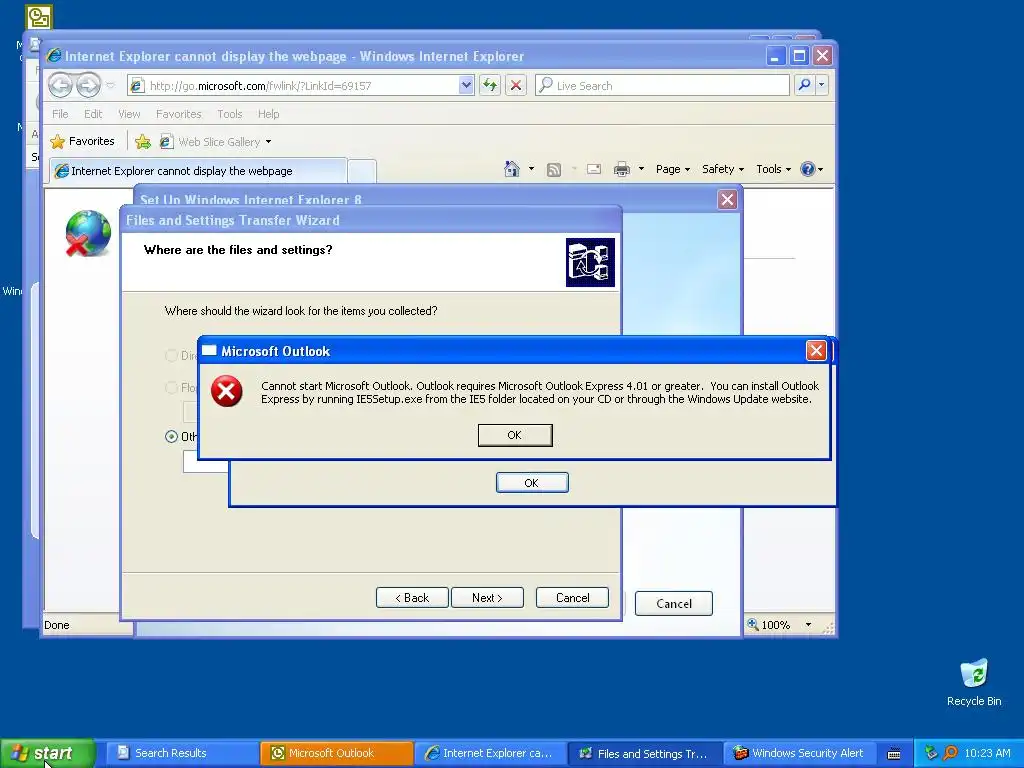This screenshot has height=768, width=1024.
Task: Click the globe error icon on the webpage
Action: 88,233
